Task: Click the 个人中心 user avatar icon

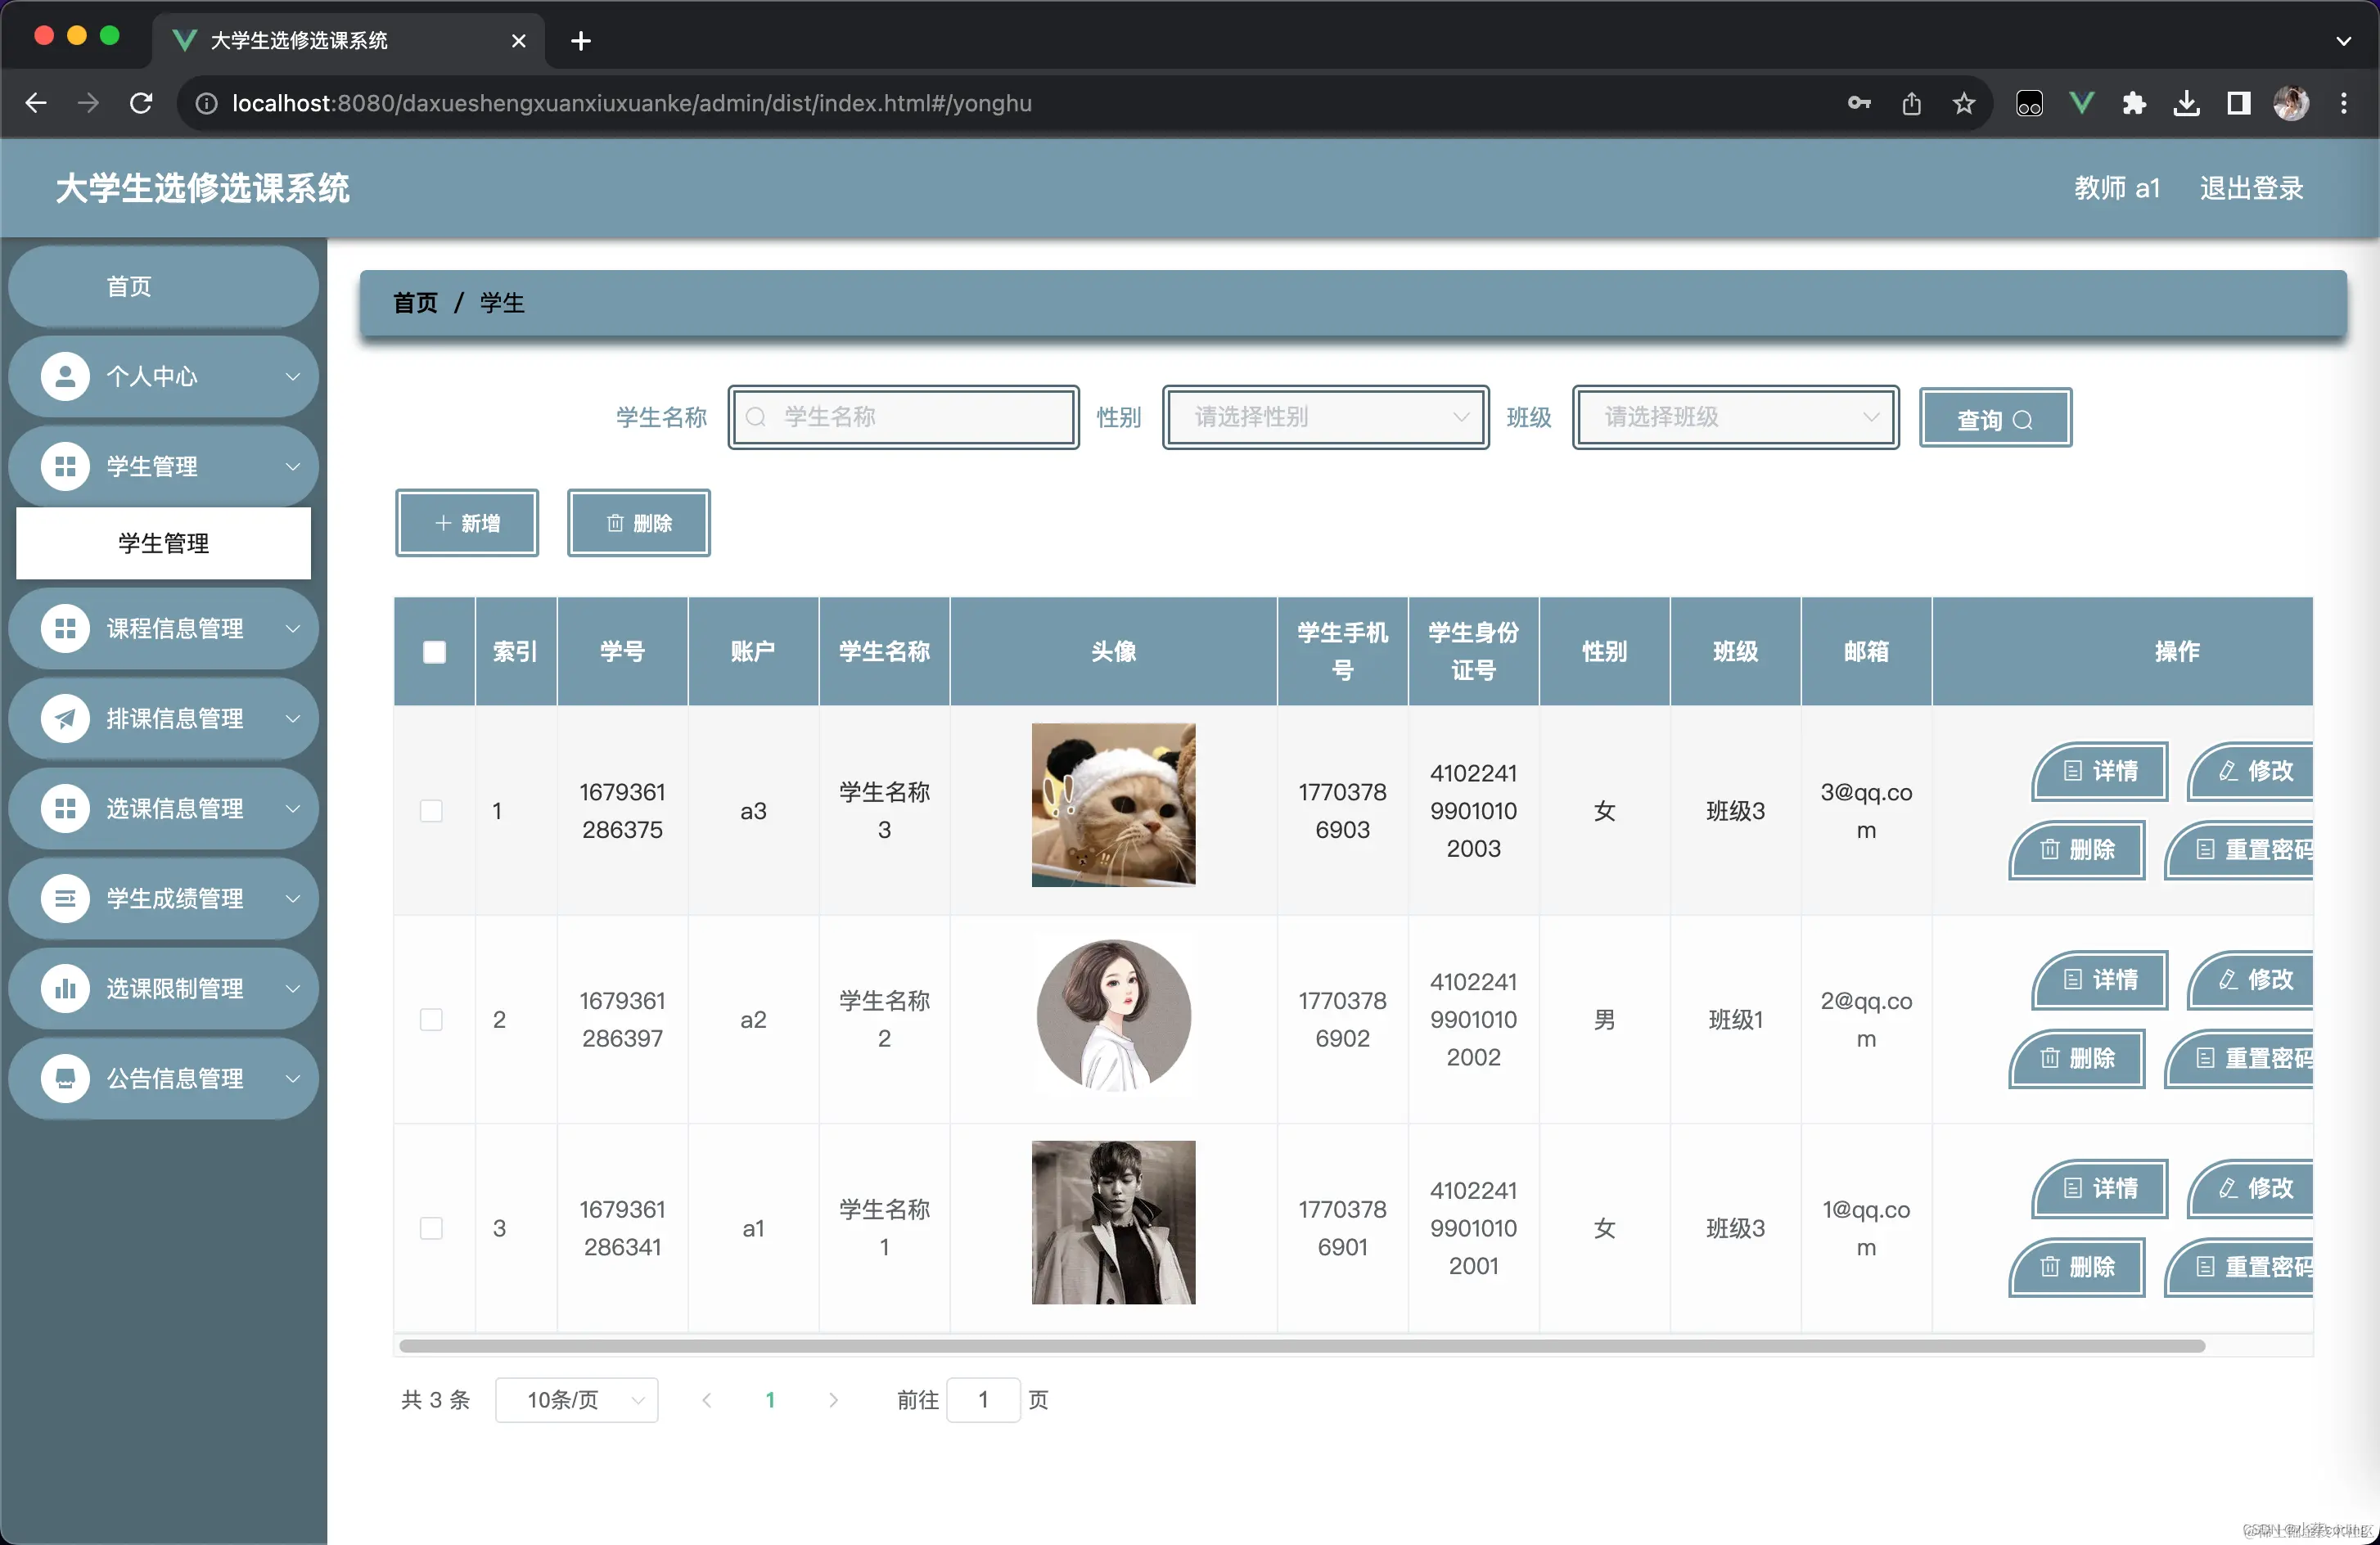Action: [x=65, y=377]
